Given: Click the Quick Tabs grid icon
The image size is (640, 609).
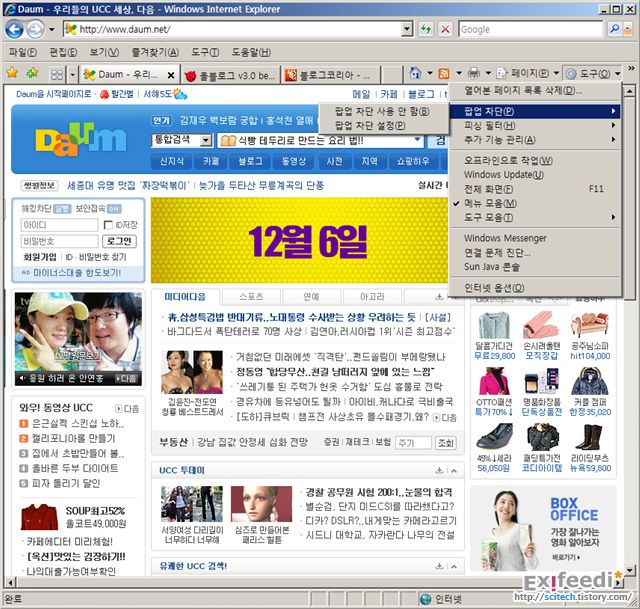Looking at the screenshot, I should point(57,74).
